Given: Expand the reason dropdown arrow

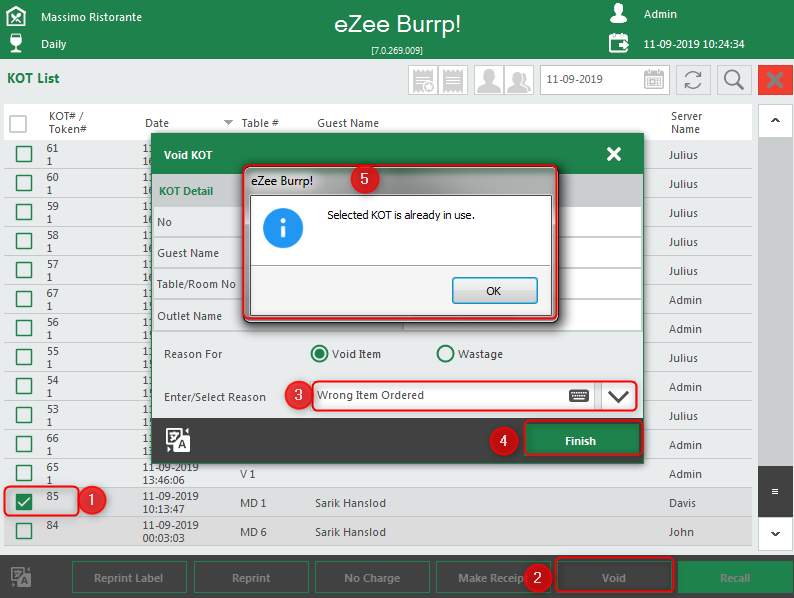Looking at the screenshot, I should 618,396.
